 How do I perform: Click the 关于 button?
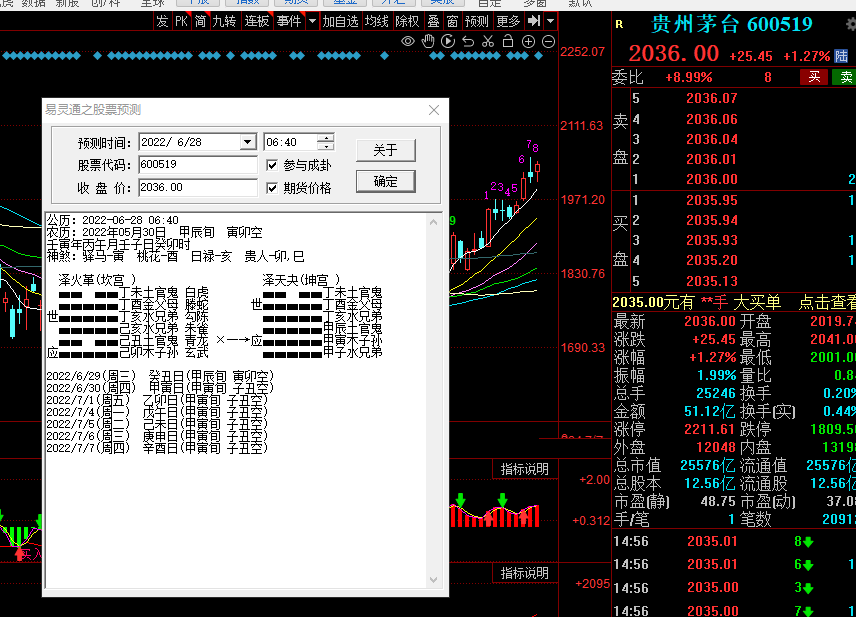[x=385, y=150]
